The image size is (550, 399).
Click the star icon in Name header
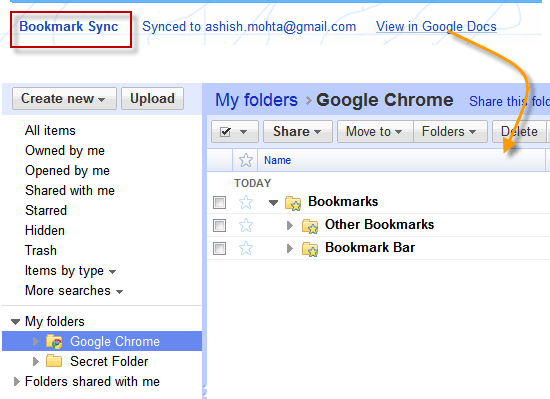click(246, 160)
